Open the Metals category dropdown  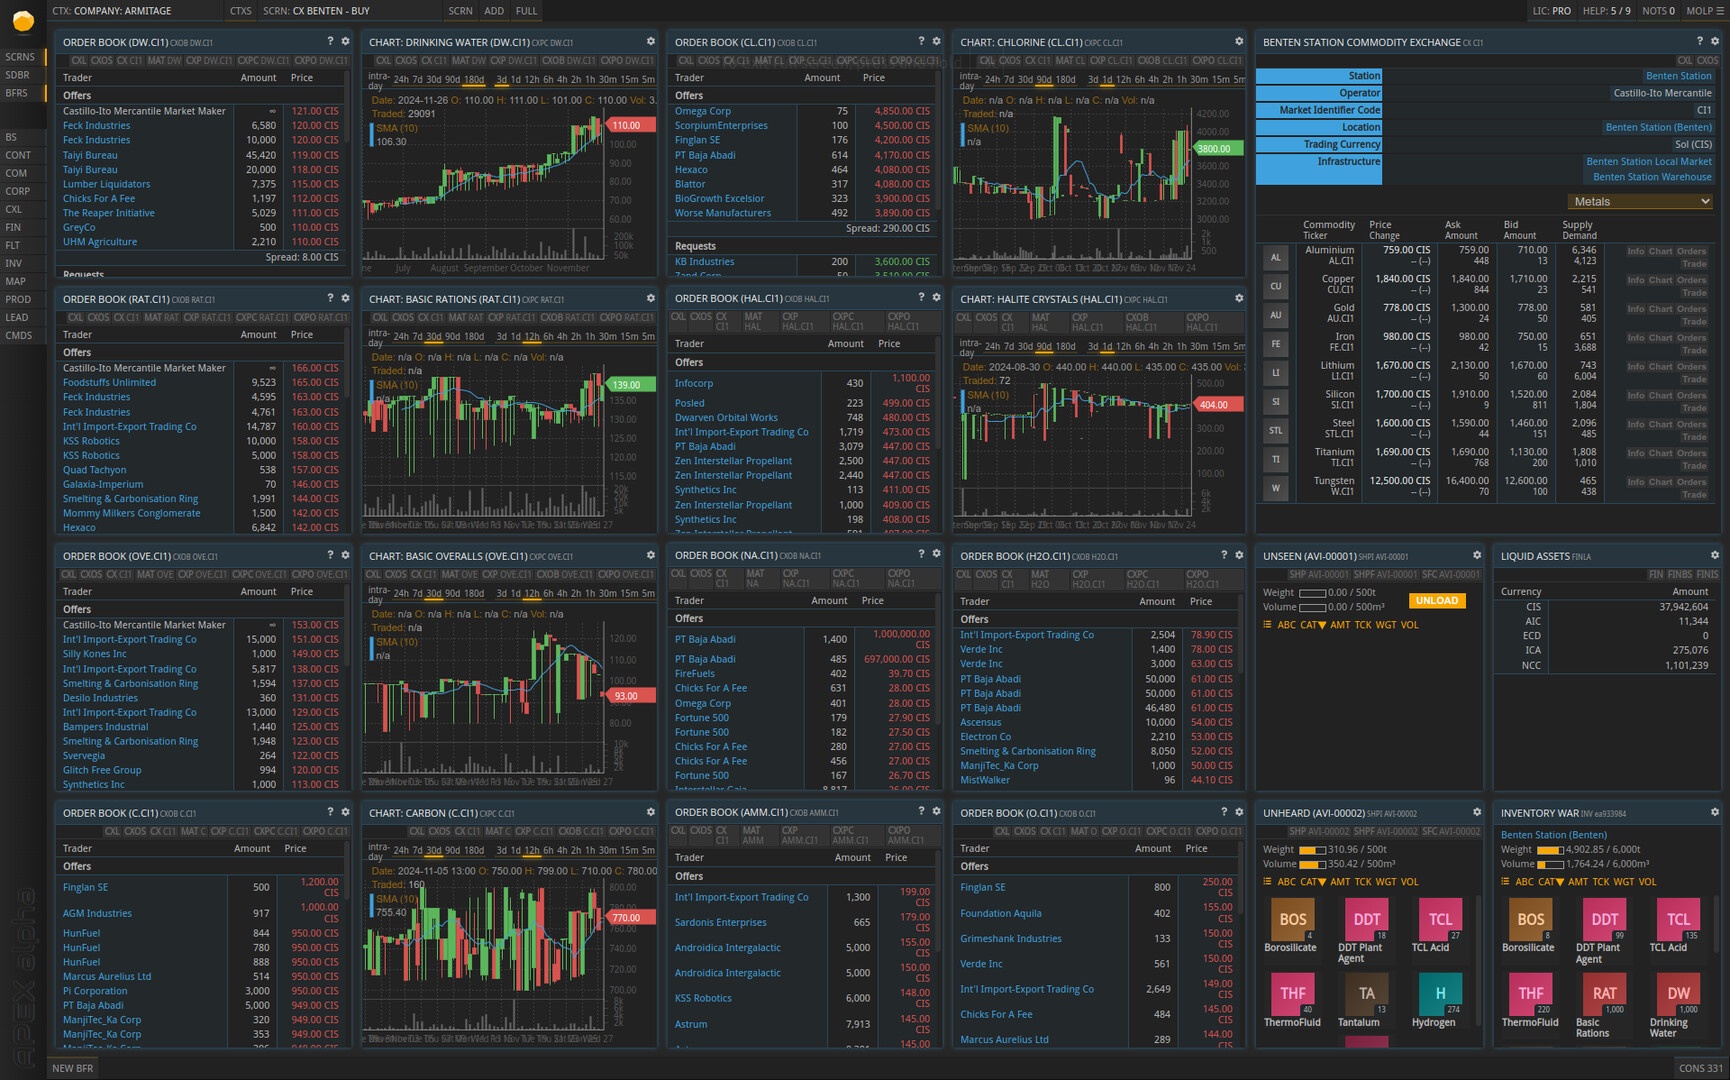pos(1640,201)
